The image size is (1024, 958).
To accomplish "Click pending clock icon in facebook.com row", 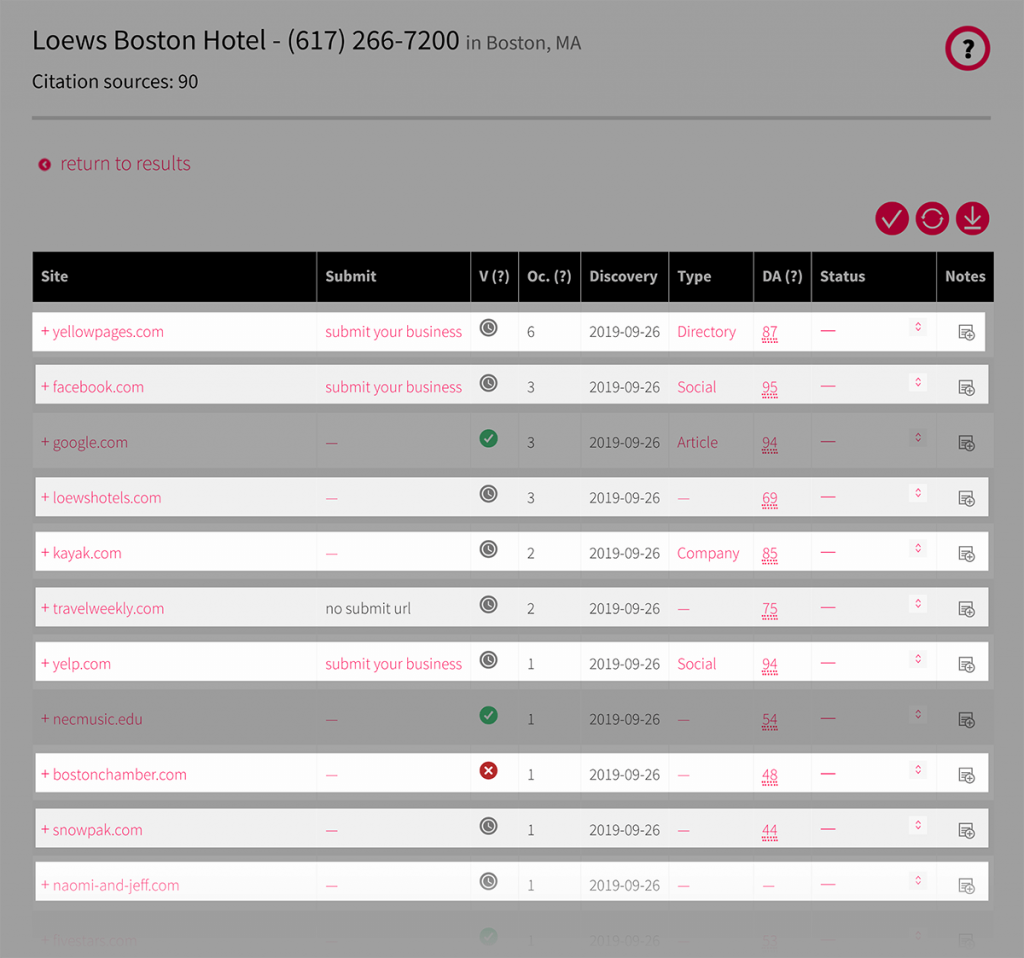I will click(488, 383).
